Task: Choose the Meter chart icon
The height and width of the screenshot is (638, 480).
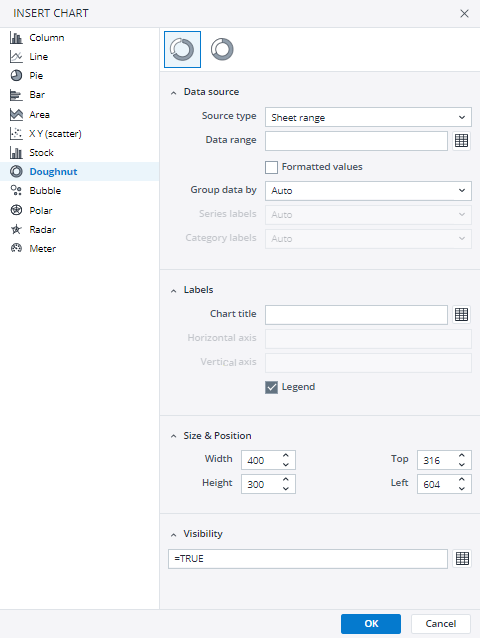Action: pyautogui.click(x=16, y=248)
